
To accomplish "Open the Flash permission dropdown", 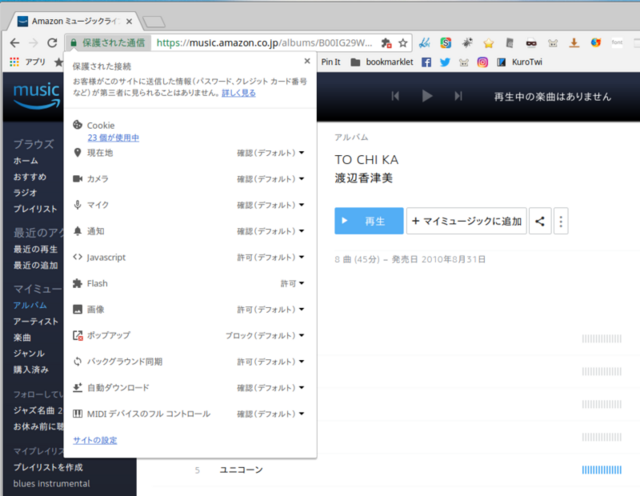I will click(292, 284).
